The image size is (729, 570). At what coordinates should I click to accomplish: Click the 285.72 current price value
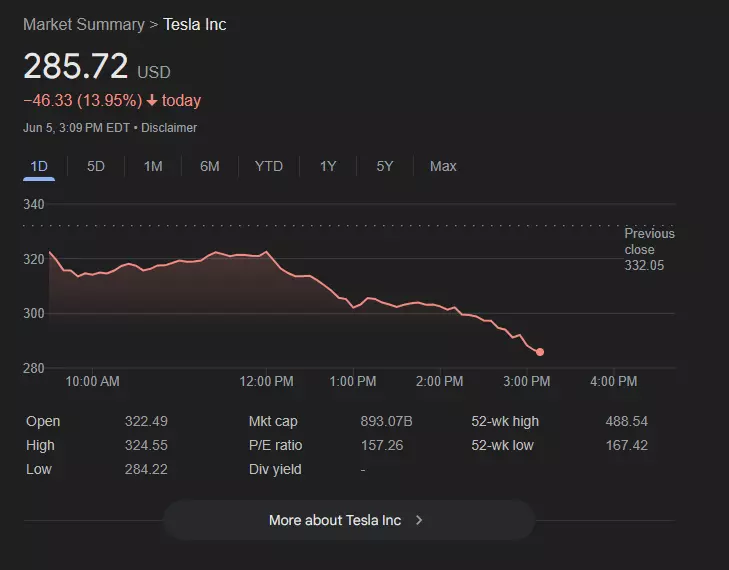(x=76, y=66)
